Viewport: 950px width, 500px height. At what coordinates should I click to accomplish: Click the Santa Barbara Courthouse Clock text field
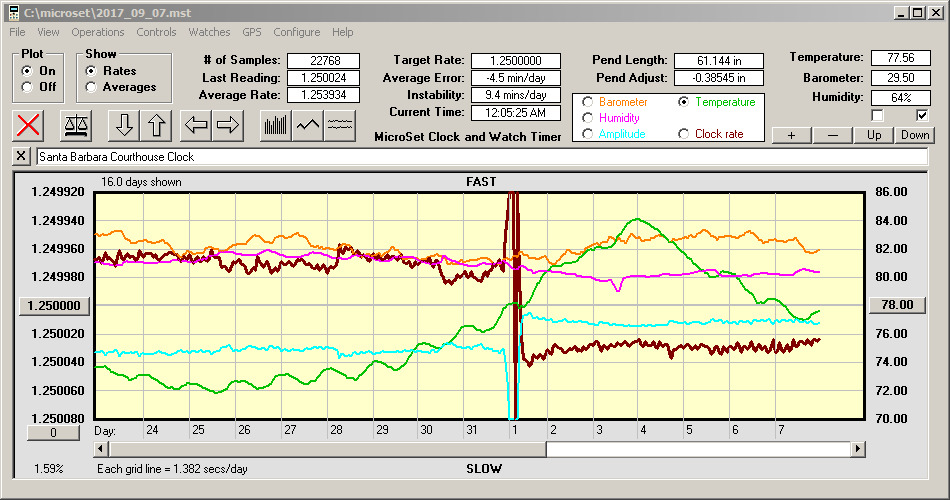[480, 157]
